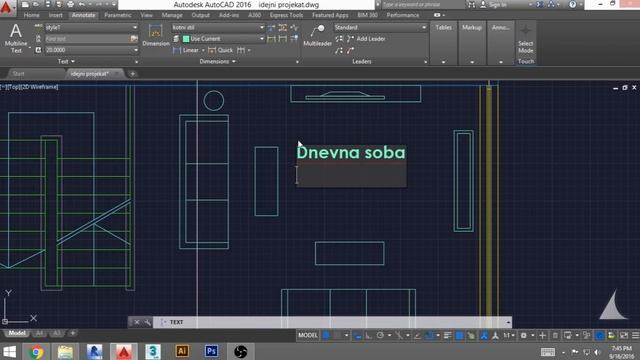Open File Explorer from the taskbar

coord(65,351)
